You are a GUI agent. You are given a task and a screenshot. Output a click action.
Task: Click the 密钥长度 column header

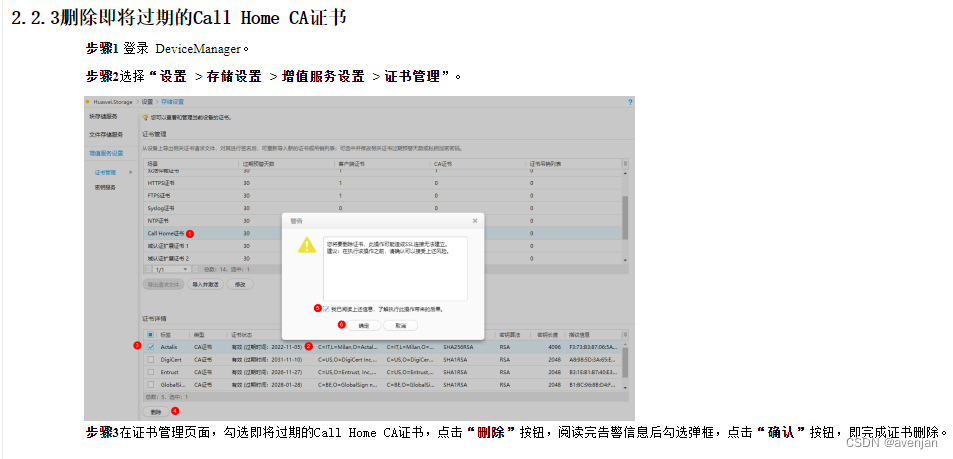click(x=546, y=335)
